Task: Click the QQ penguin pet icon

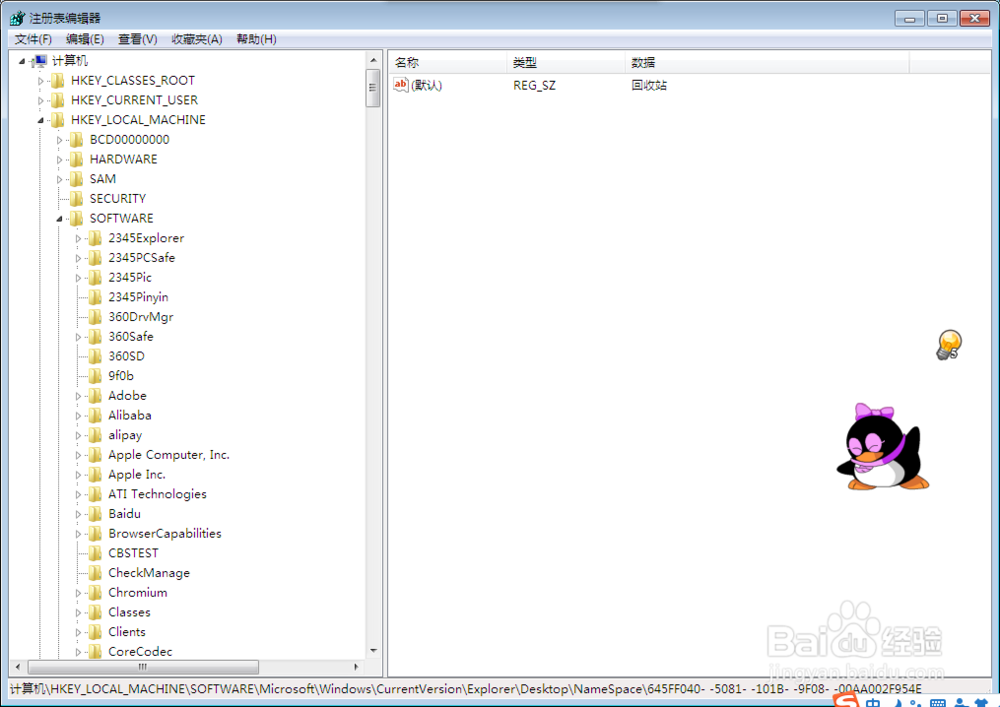Action: (x=883, y=448)
